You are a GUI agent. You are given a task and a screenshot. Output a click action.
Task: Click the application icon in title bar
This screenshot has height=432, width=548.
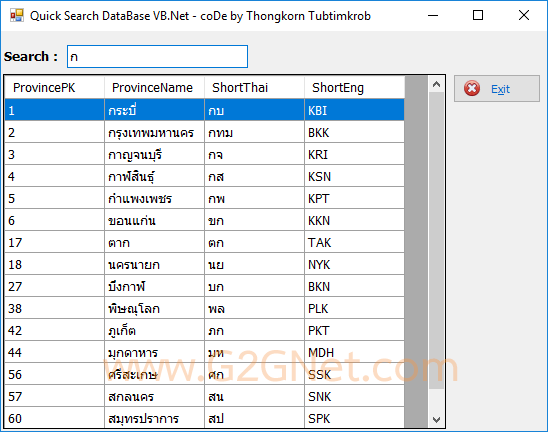coord(16,15)
